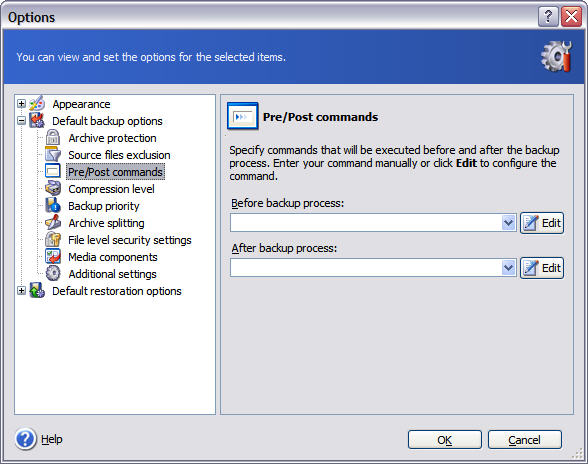Click the Media components icon
Viewport: 588px width, 464px height.
pyautogui.click(x=52, y=257)
